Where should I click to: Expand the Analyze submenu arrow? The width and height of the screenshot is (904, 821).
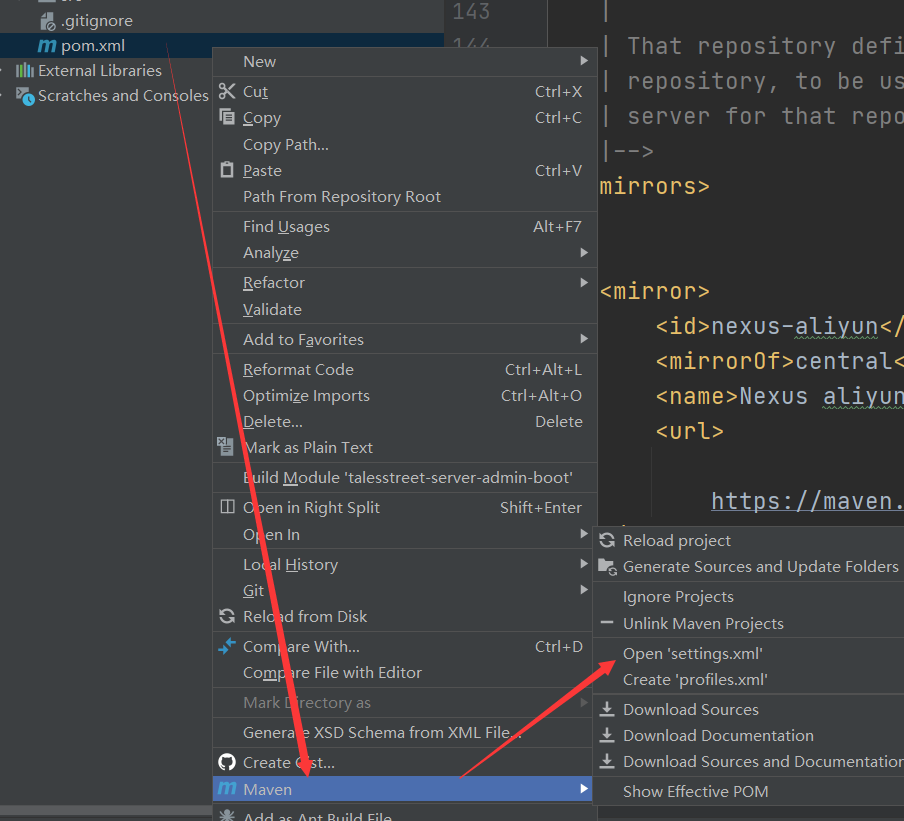[584, 253]
